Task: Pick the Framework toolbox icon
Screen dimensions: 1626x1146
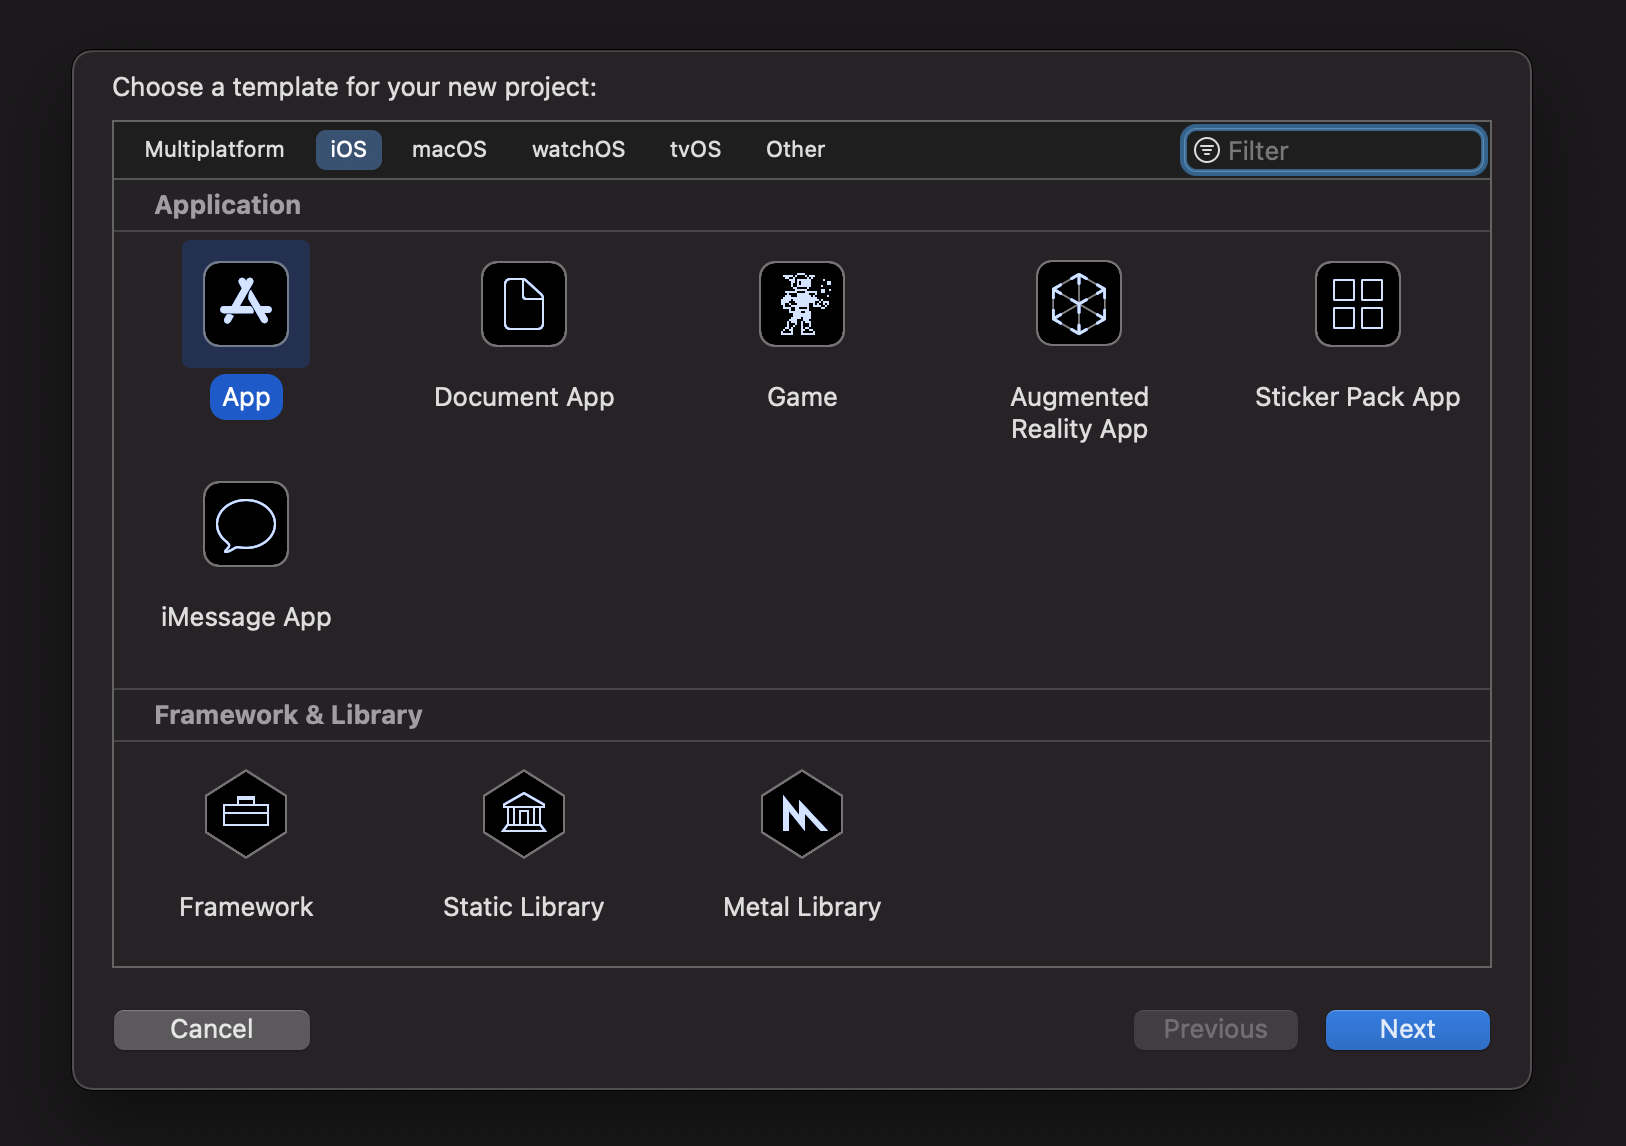Action: [246, 814]
